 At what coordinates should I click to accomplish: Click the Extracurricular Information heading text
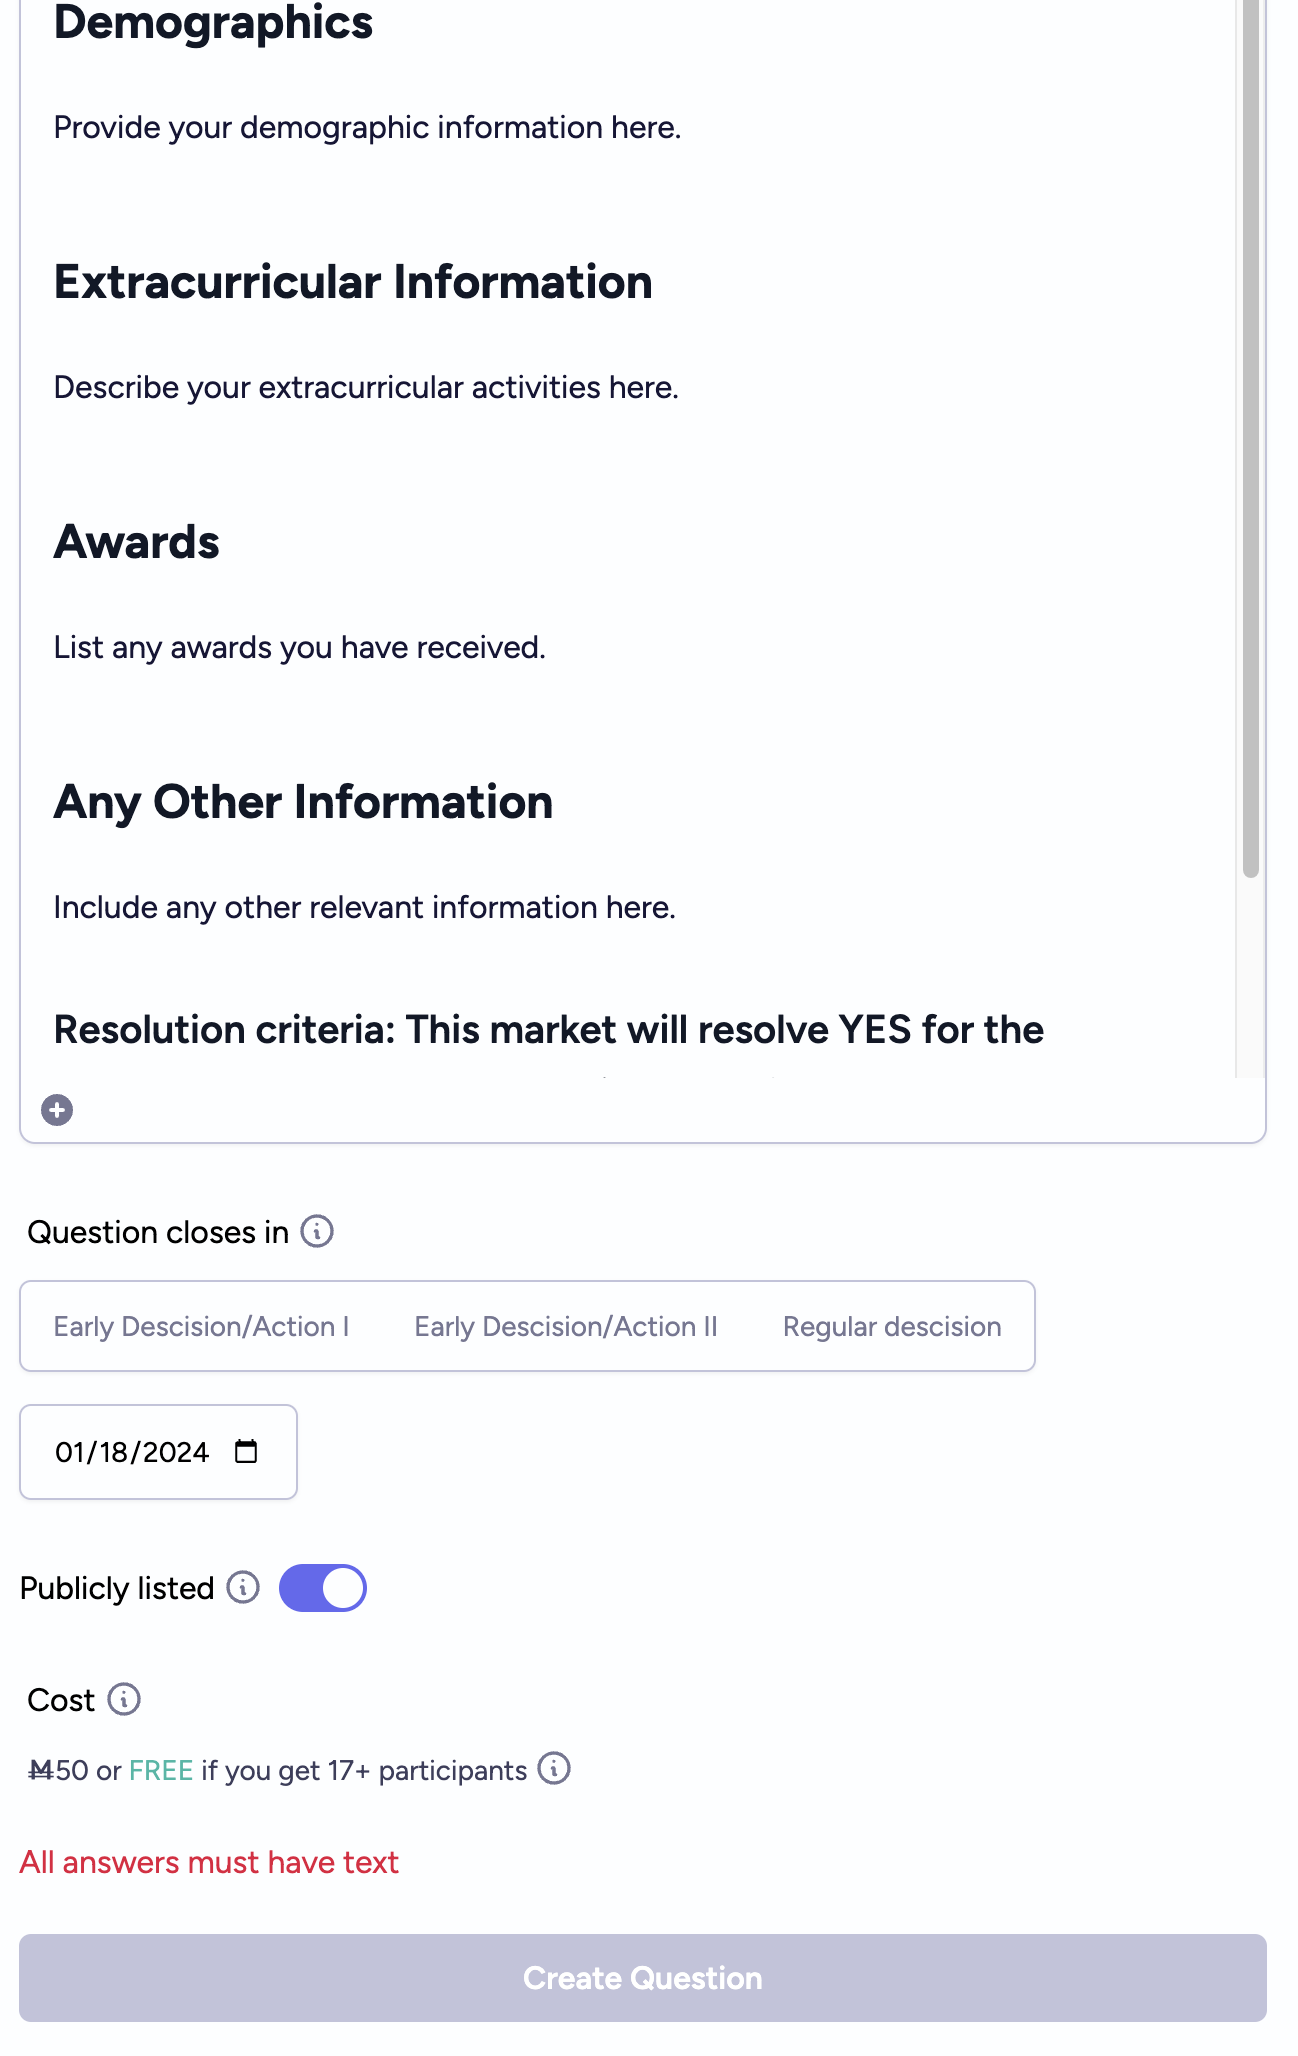click(353, 282)
